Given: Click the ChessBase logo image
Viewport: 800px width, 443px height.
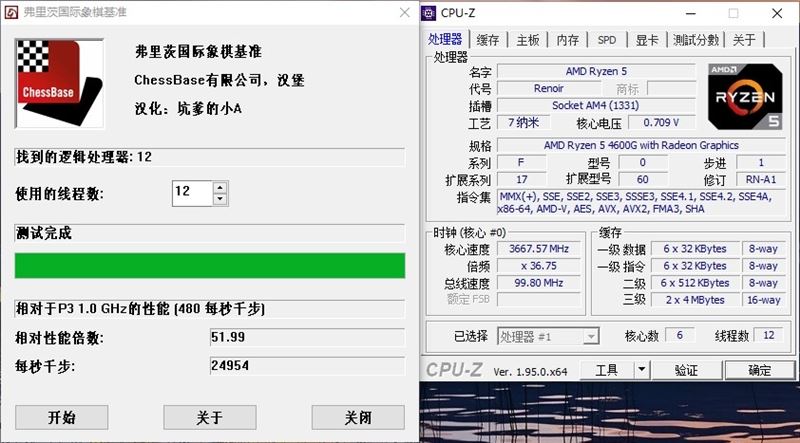Looking at the screenshot, I should (x=60, y=83).
